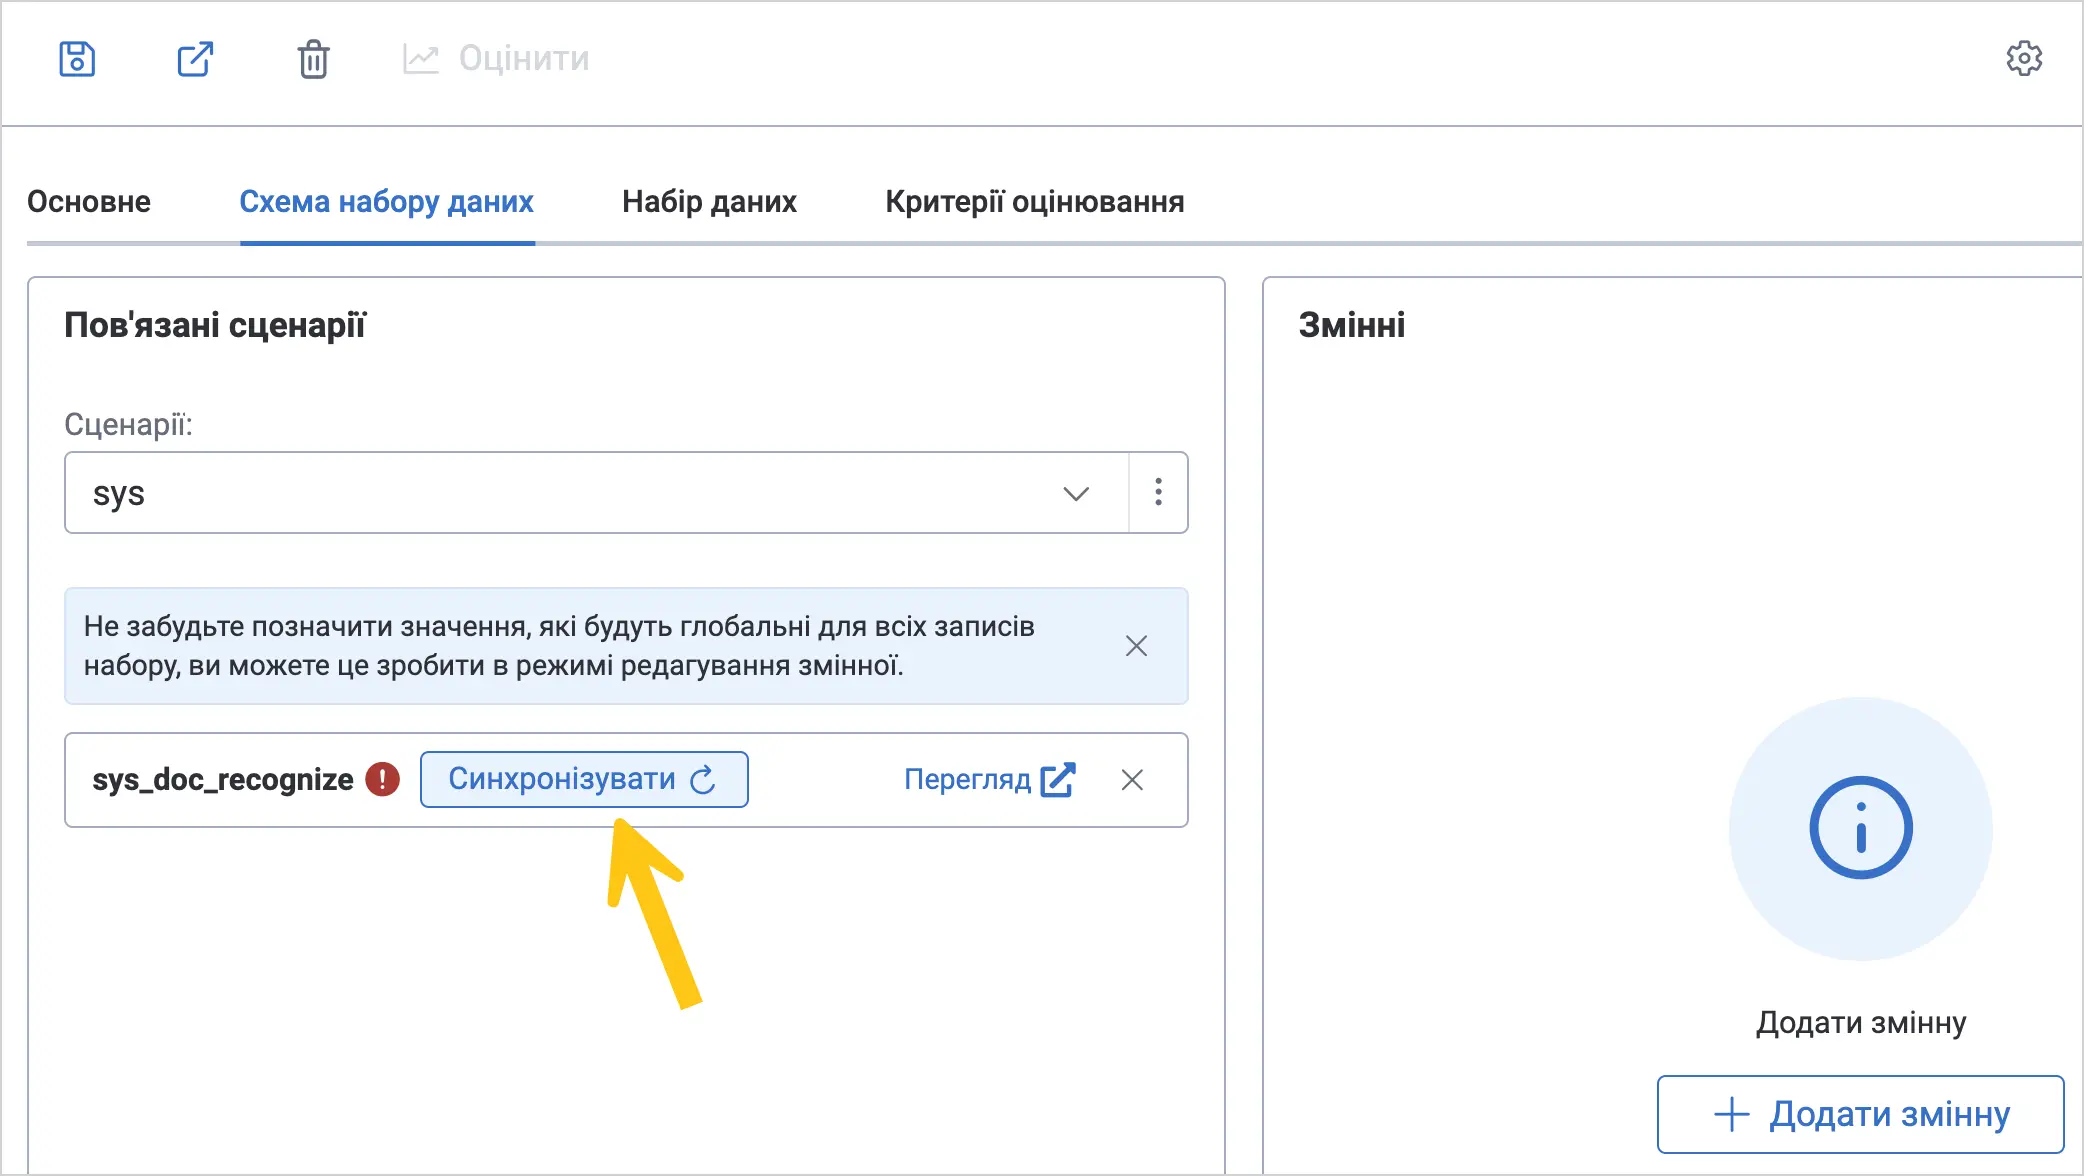Click the sys scenarios combo box field

(x=597, y=492)
